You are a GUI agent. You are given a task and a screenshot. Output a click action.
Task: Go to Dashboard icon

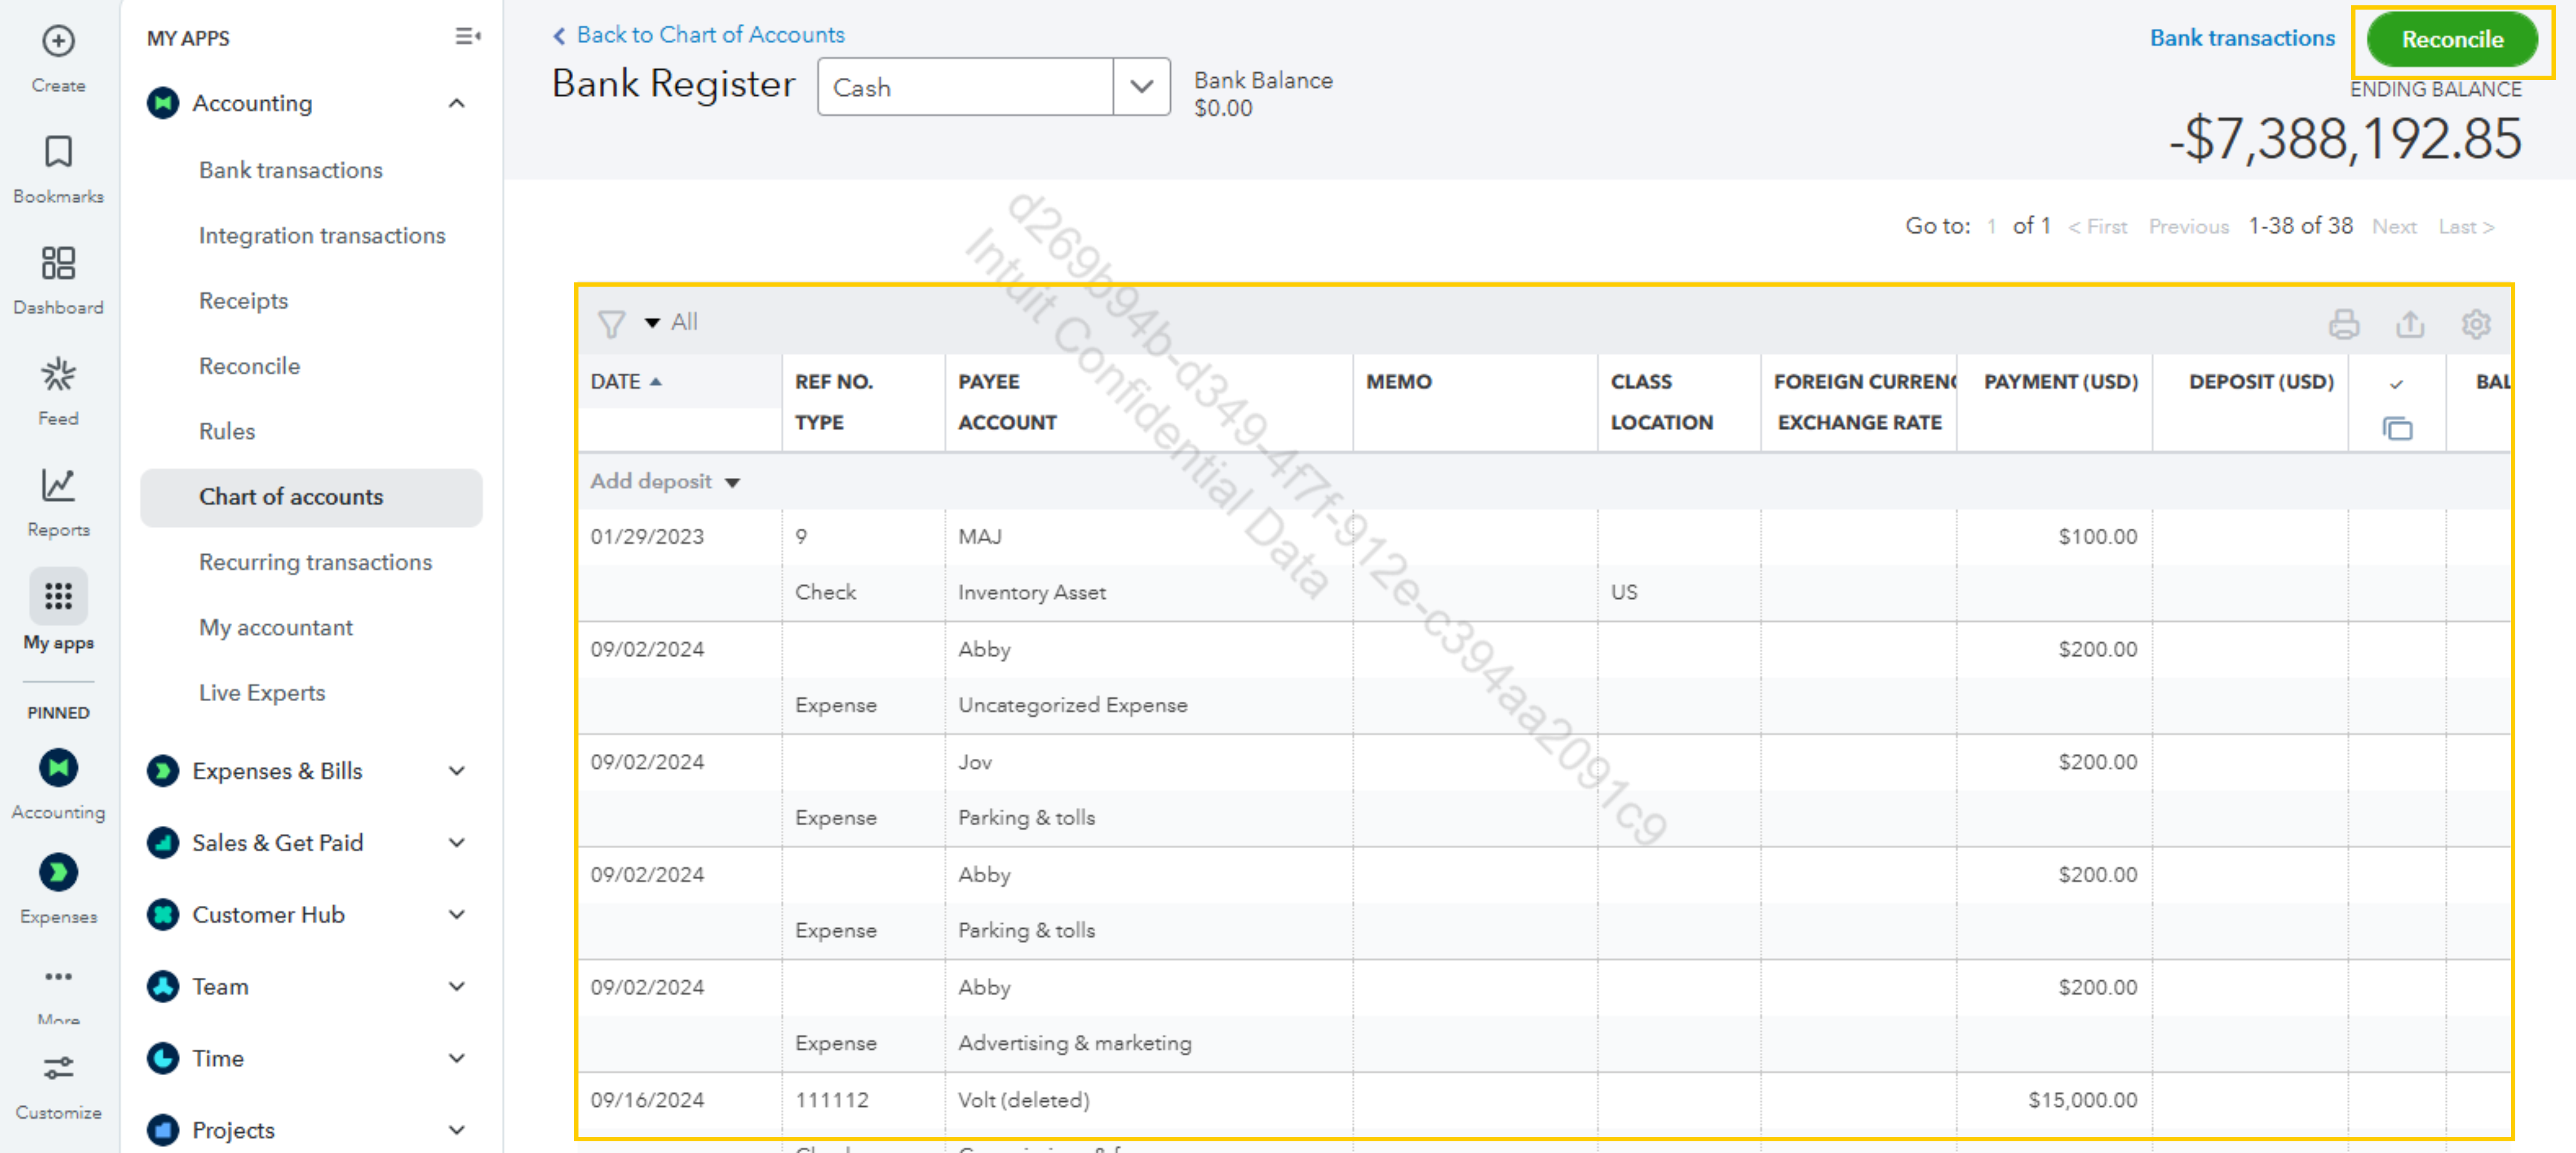58,263
